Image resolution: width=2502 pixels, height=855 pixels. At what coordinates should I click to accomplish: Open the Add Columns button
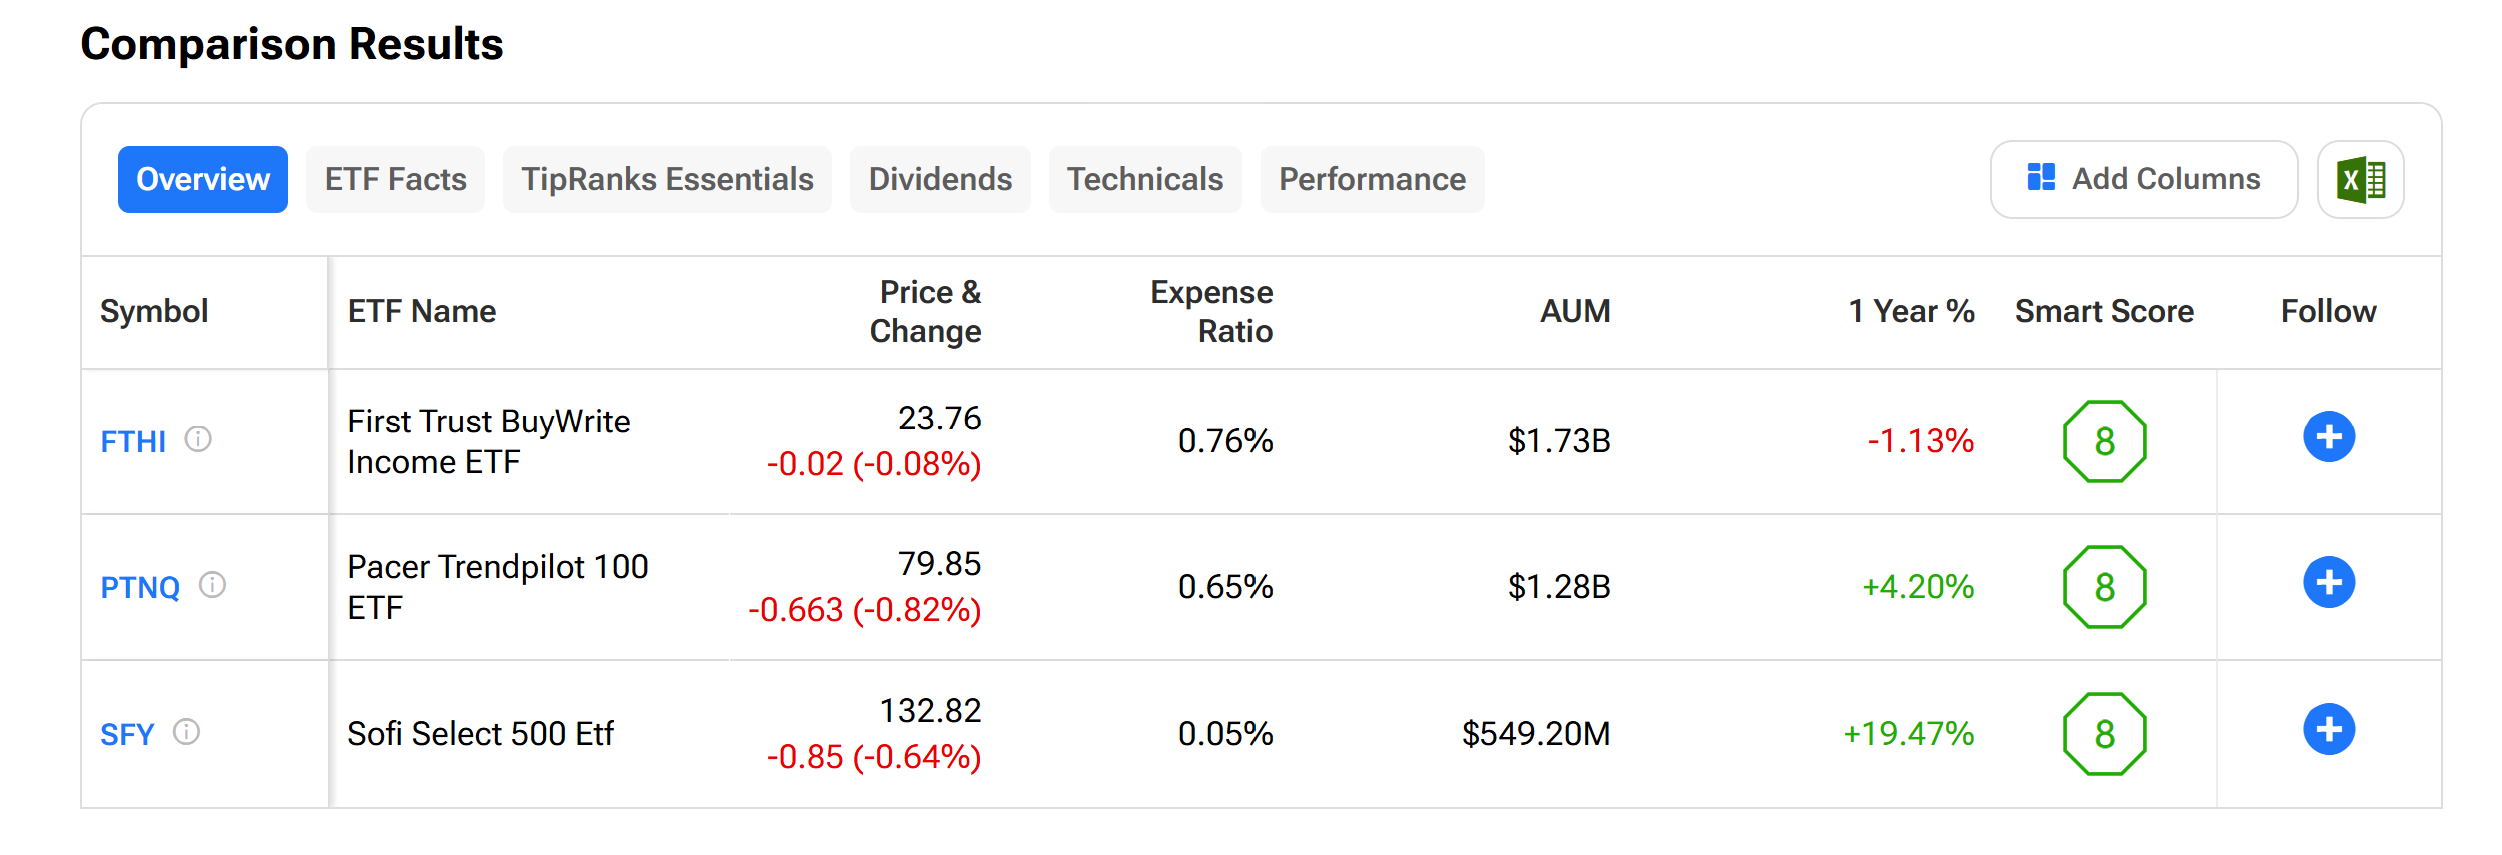pyautogui.click(x=2143, y=180)
